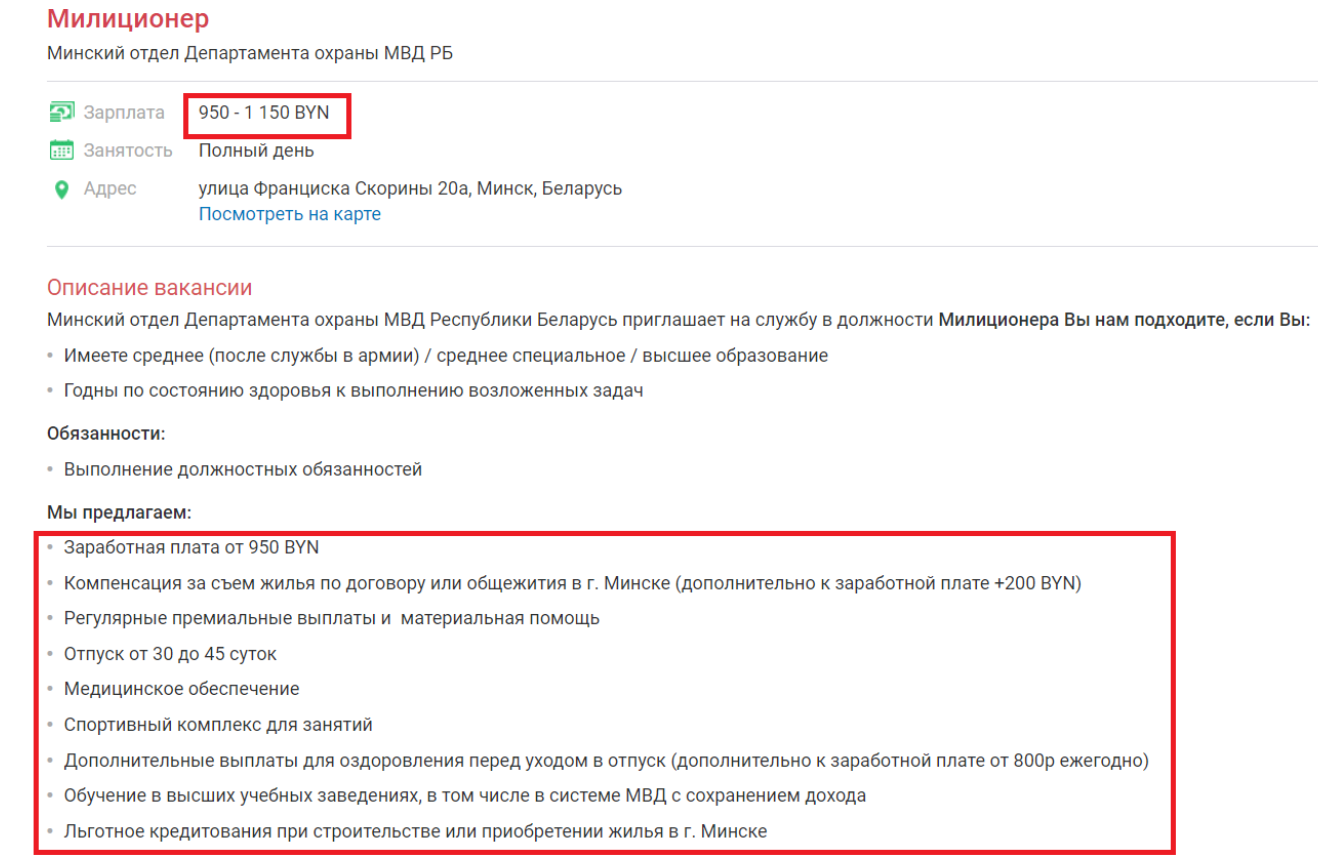Viewport: 1318px width, 862px height.
Task: Click the Зарплата label
Action: coord(124,113)
